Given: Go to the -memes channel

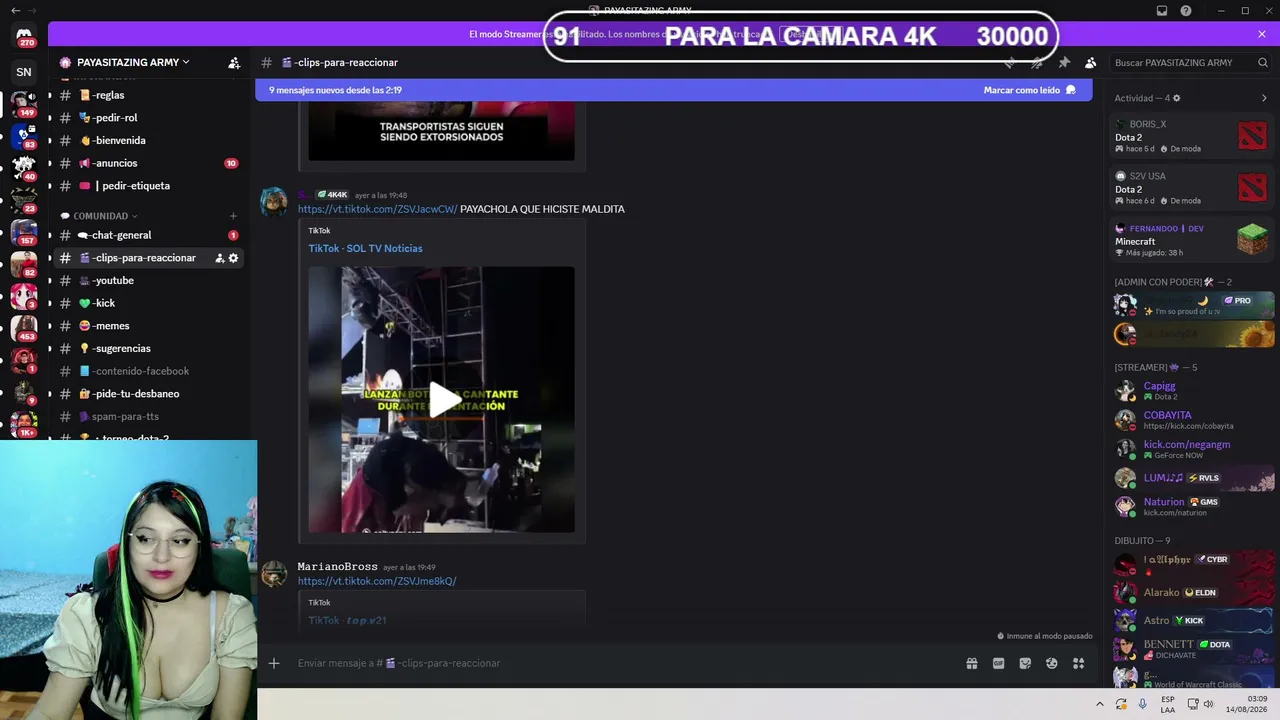Looking at the screenshot, I should pyautogui.click(x=146, y=326).
